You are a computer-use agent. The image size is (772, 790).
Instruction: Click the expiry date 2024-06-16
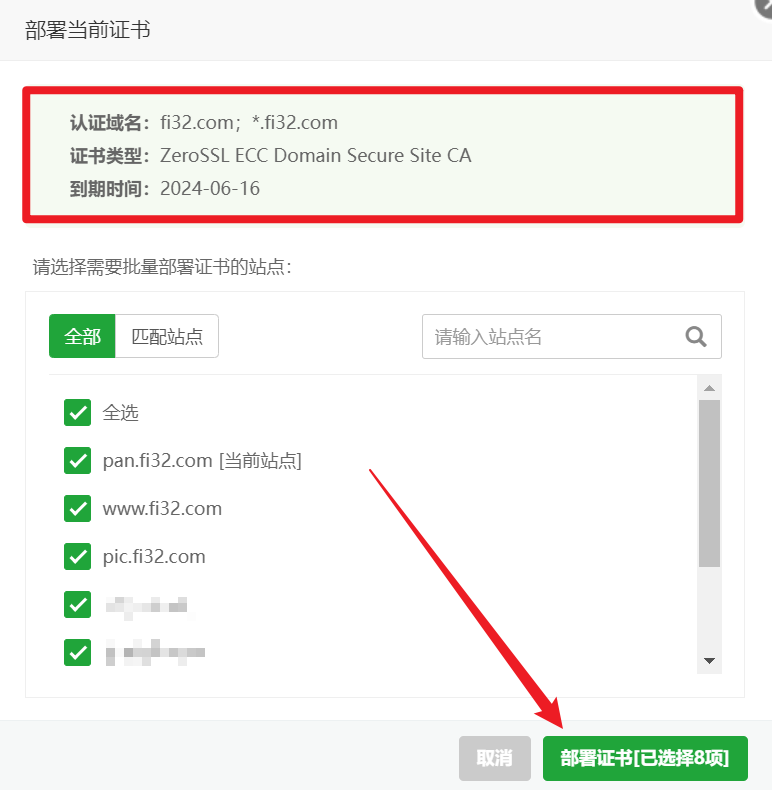[210, 188]
